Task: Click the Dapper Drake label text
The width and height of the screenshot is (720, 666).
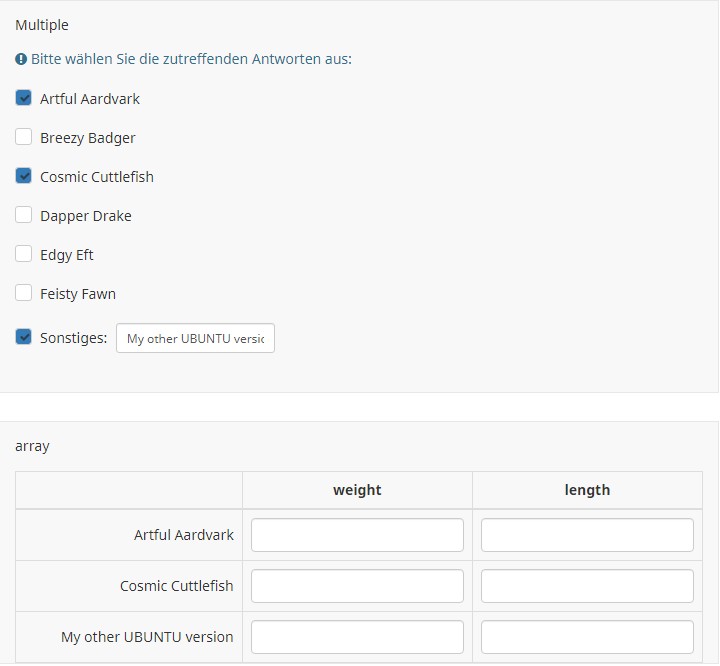Action: coord(86,216)
